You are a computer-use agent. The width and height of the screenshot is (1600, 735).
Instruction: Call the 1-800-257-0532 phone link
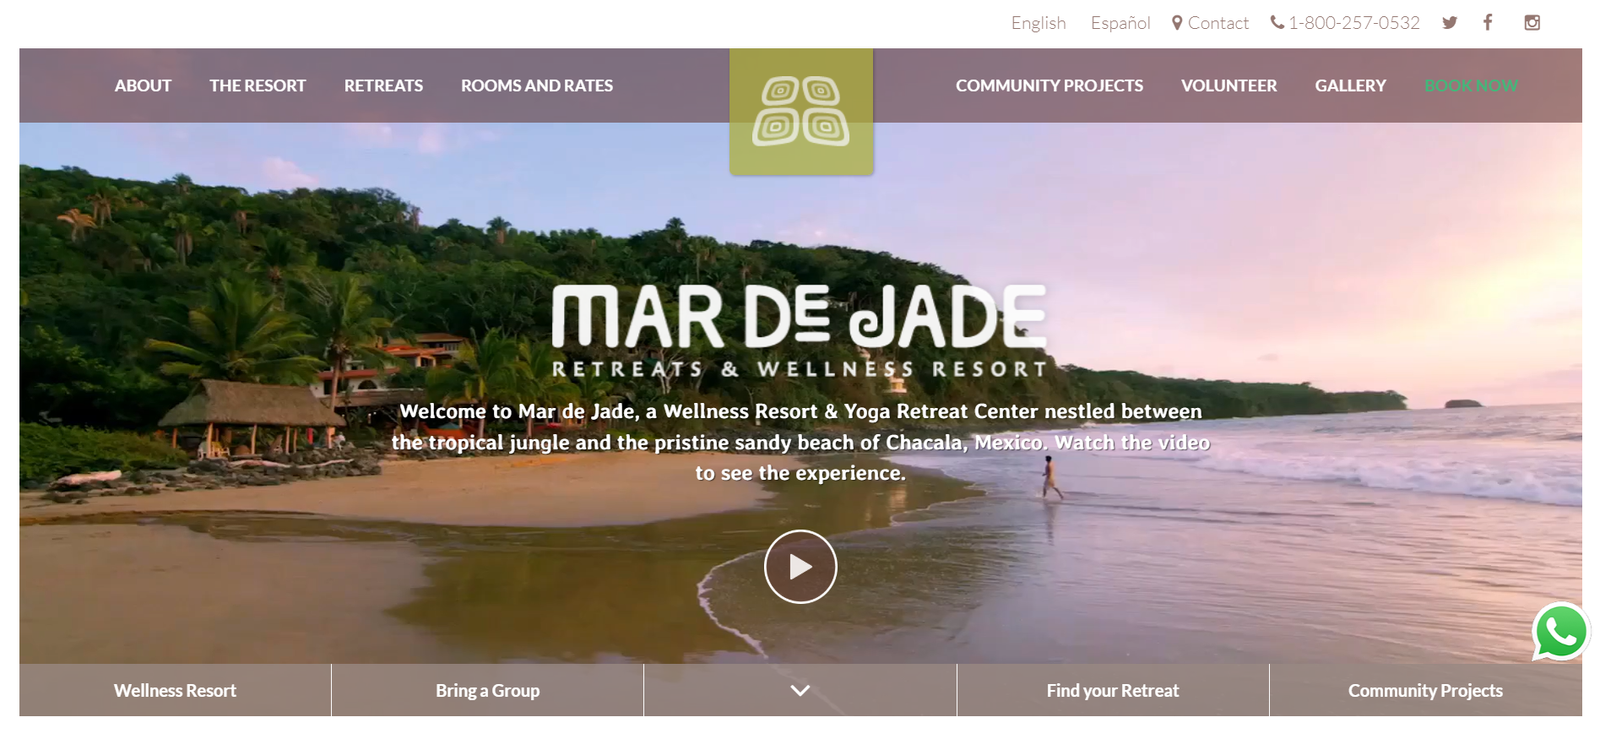click(1345, 22)
